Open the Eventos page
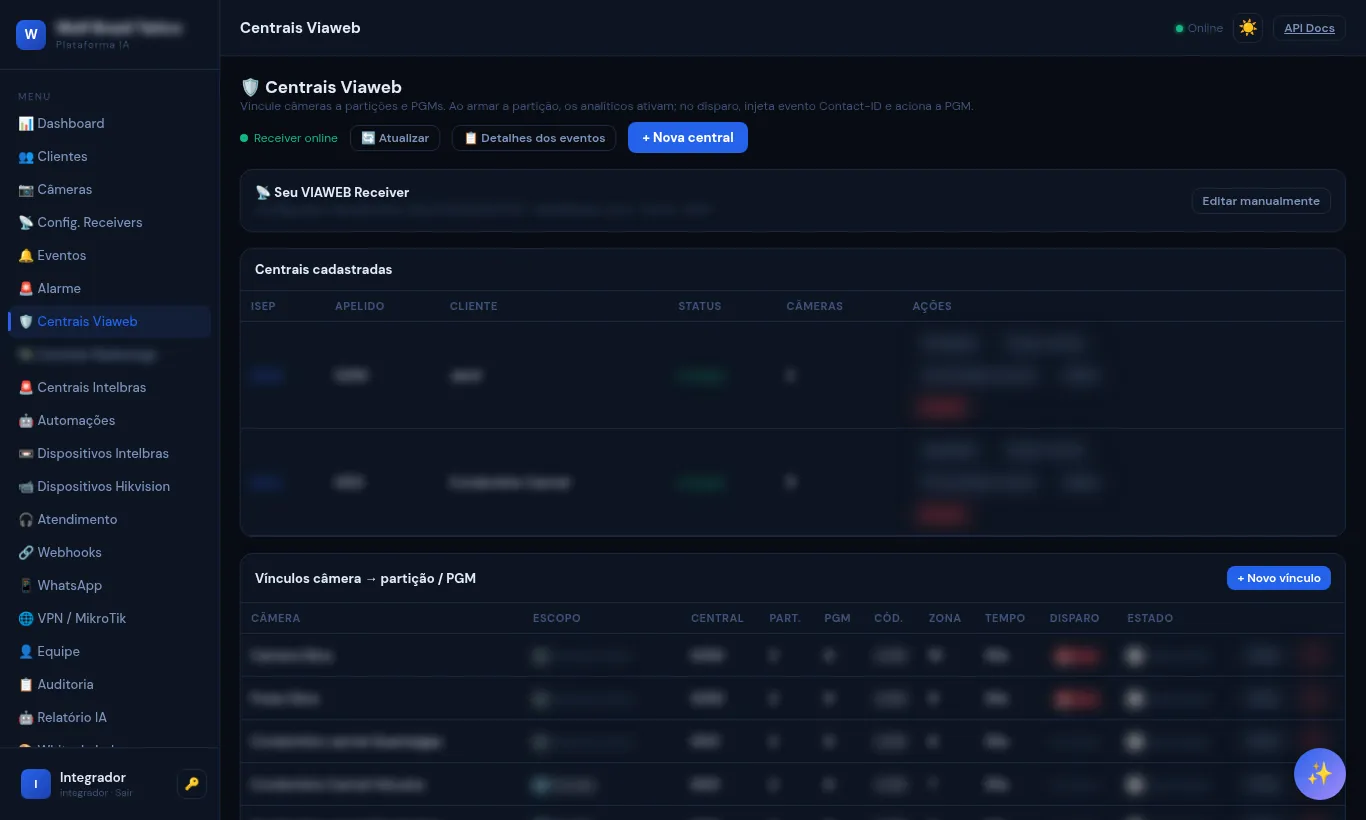 coord(110,255)
